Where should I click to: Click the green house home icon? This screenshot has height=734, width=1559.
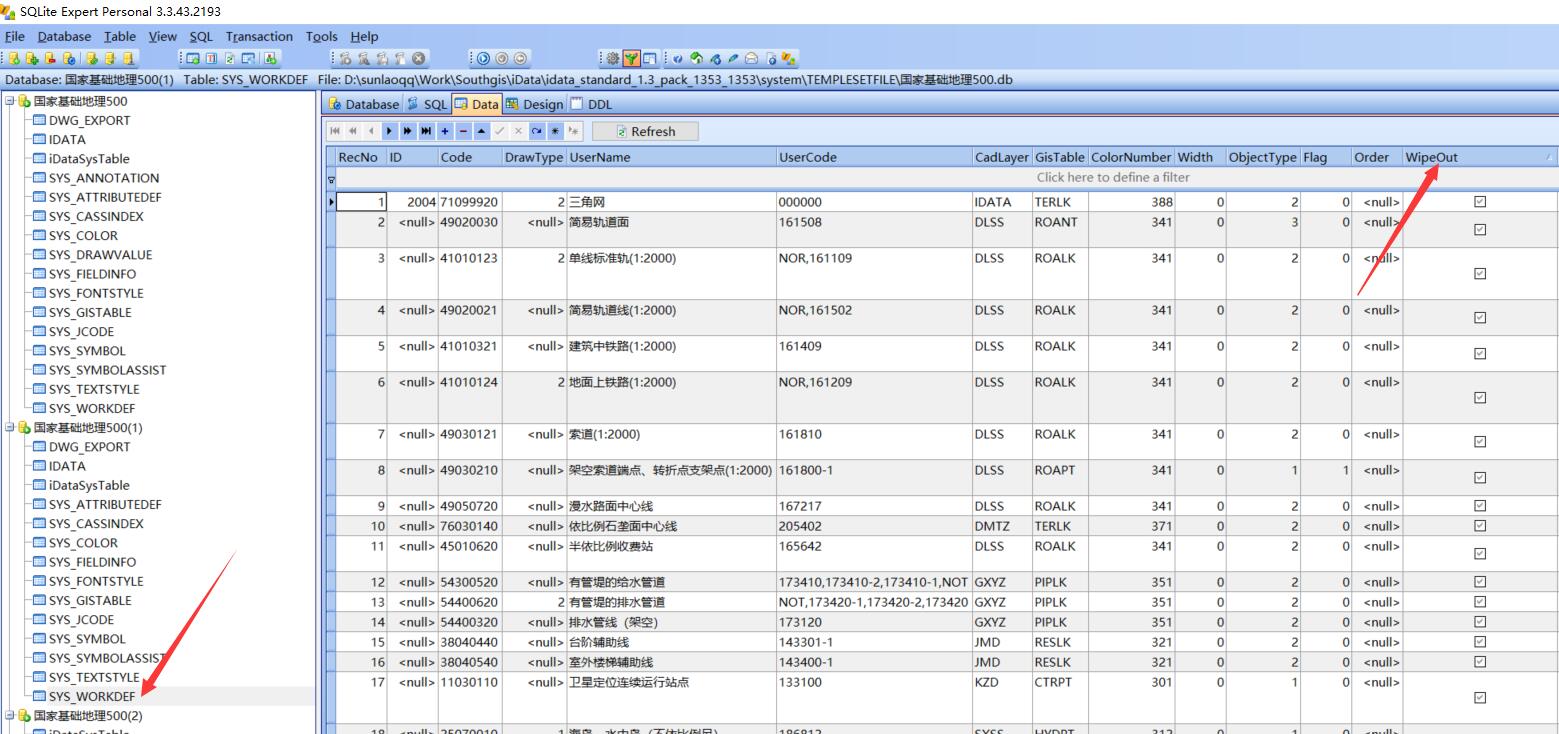(695, 58)
